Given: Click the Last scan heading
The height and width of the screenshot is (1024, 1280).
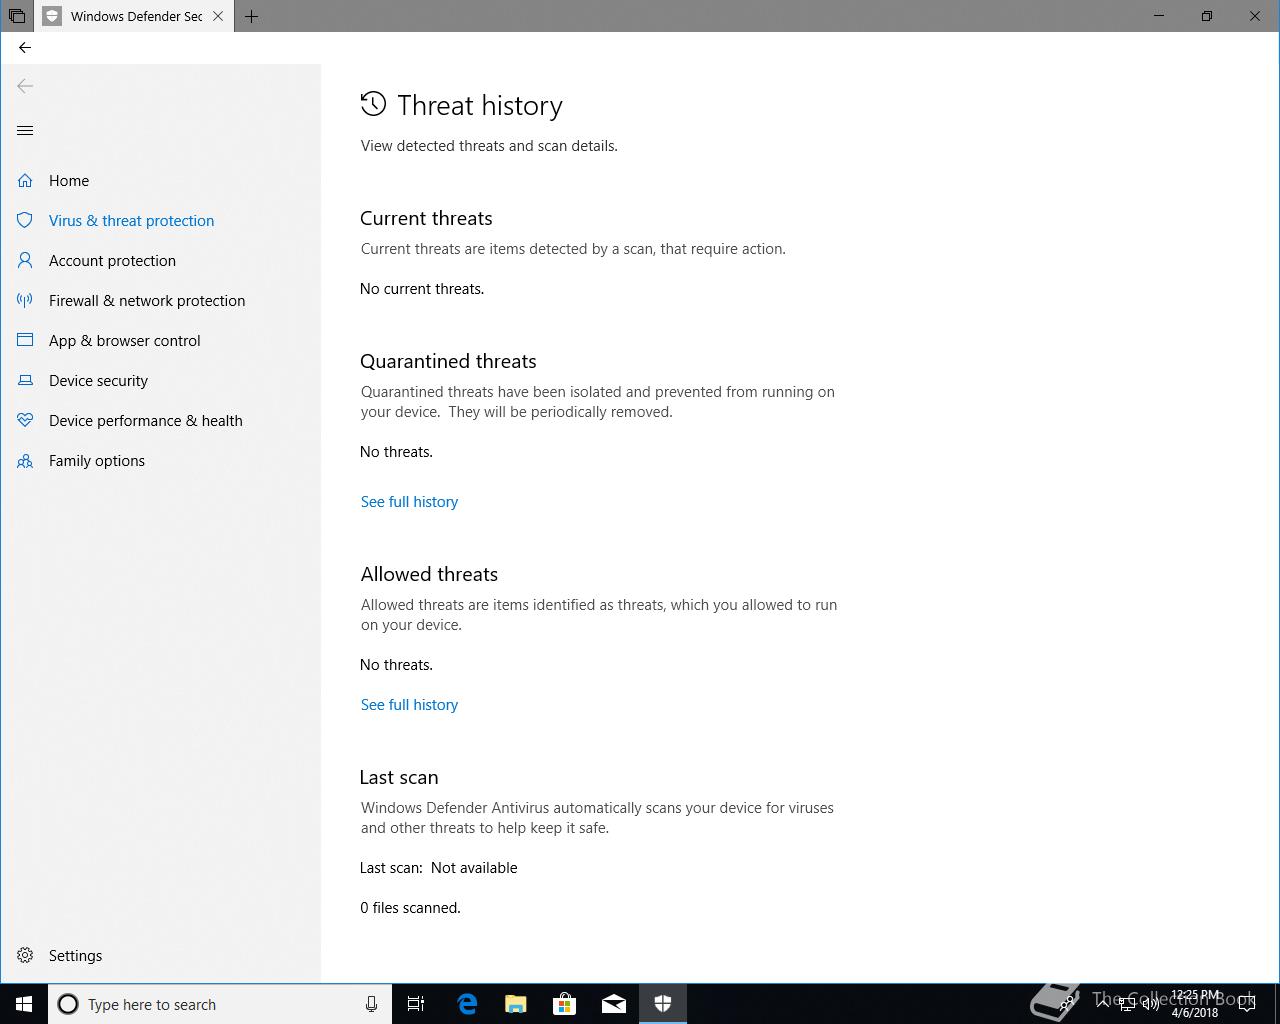Looking at the screenshot, I should click(x=399, y=777).
